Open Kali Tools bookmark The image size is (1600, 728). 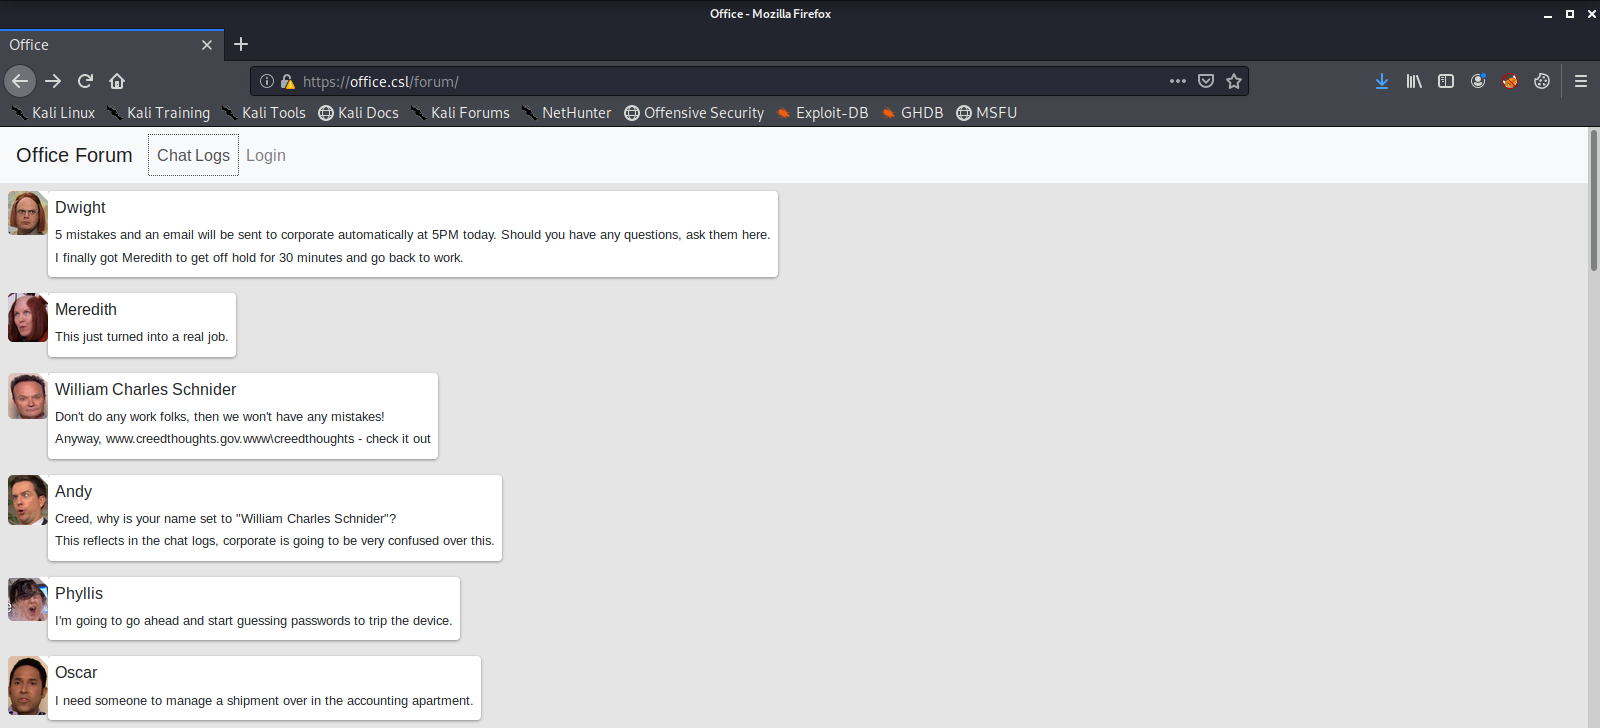pyautogui.click(x=264, y=113)
